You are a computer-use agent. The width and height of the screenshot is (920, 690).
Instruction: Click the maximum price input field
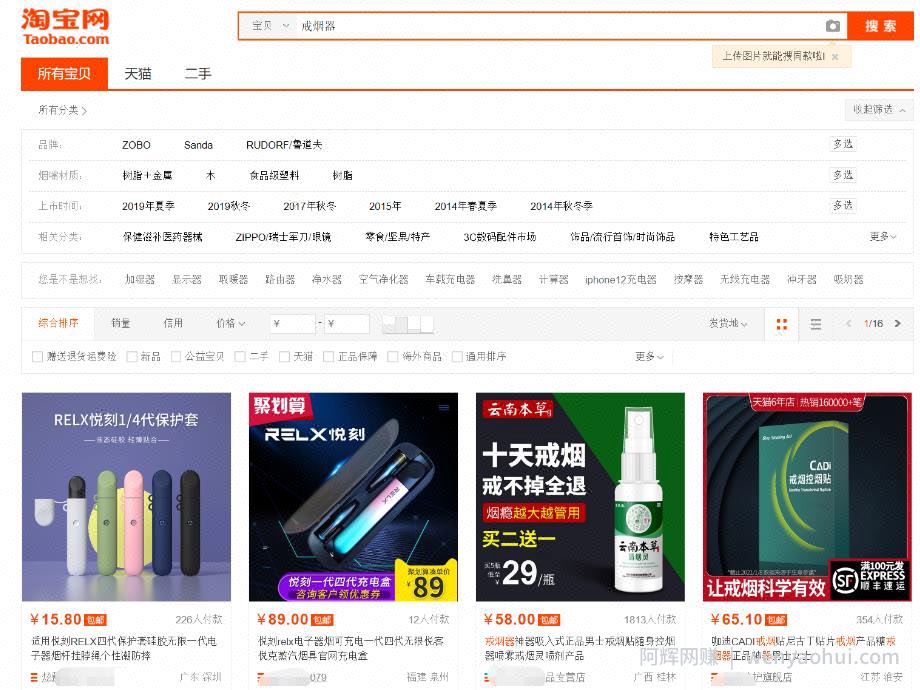click(x=347, y=323)
